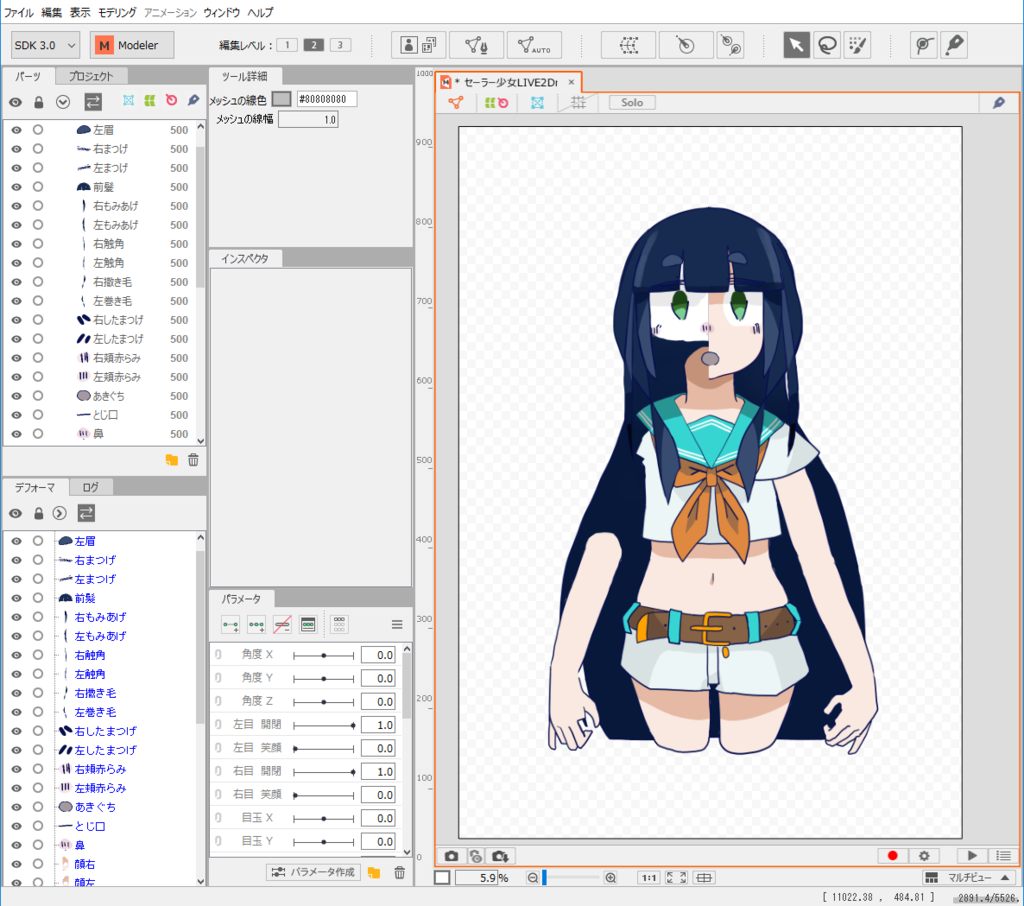Open the マルチビュー expander arrow

[1005, 878]
